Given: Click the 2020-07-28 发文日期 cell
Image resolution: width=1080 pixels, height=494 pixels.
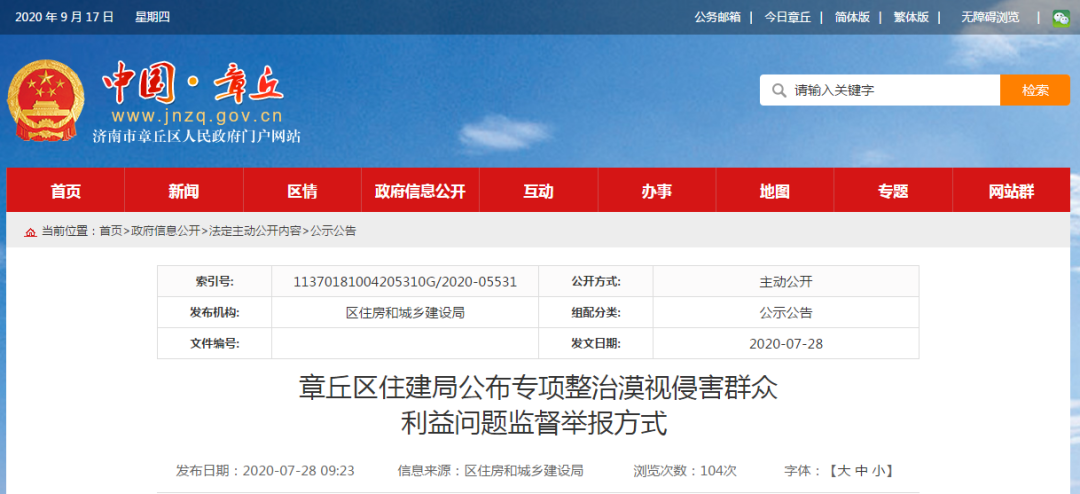Looking at the screenshot, I should (x=786, y=343).
